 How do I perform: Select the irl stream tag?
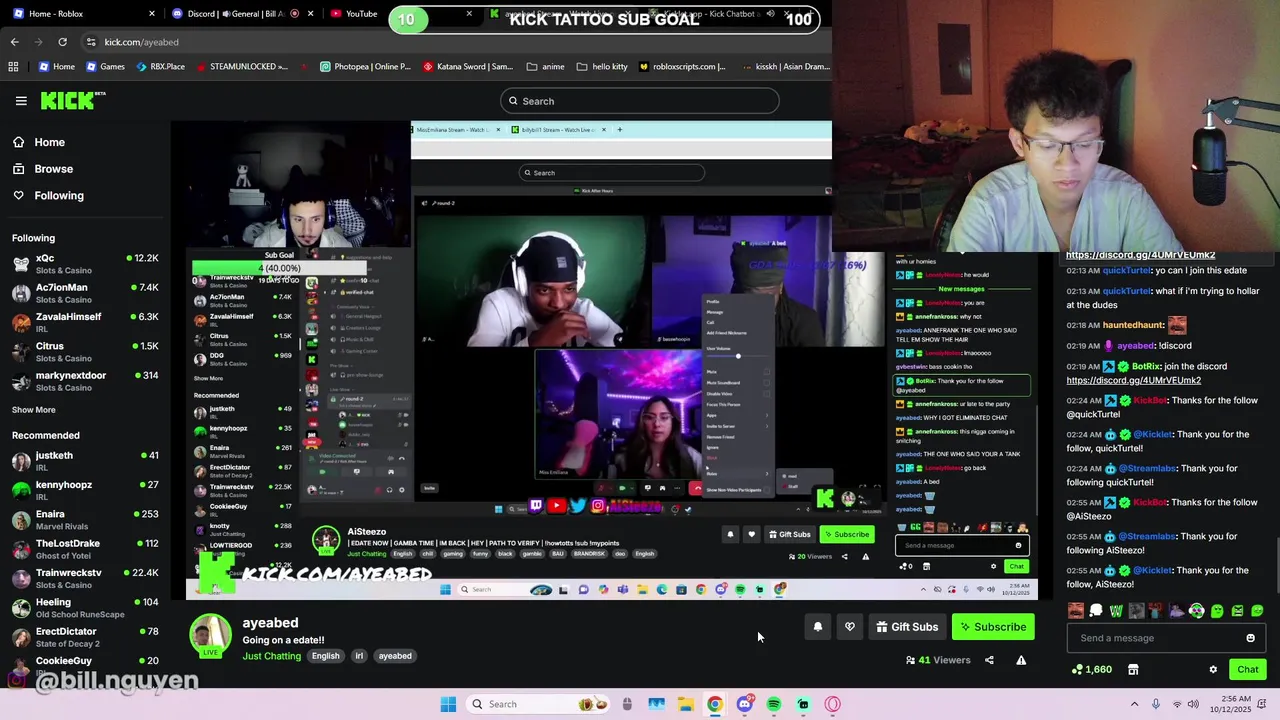pos(359,656)
